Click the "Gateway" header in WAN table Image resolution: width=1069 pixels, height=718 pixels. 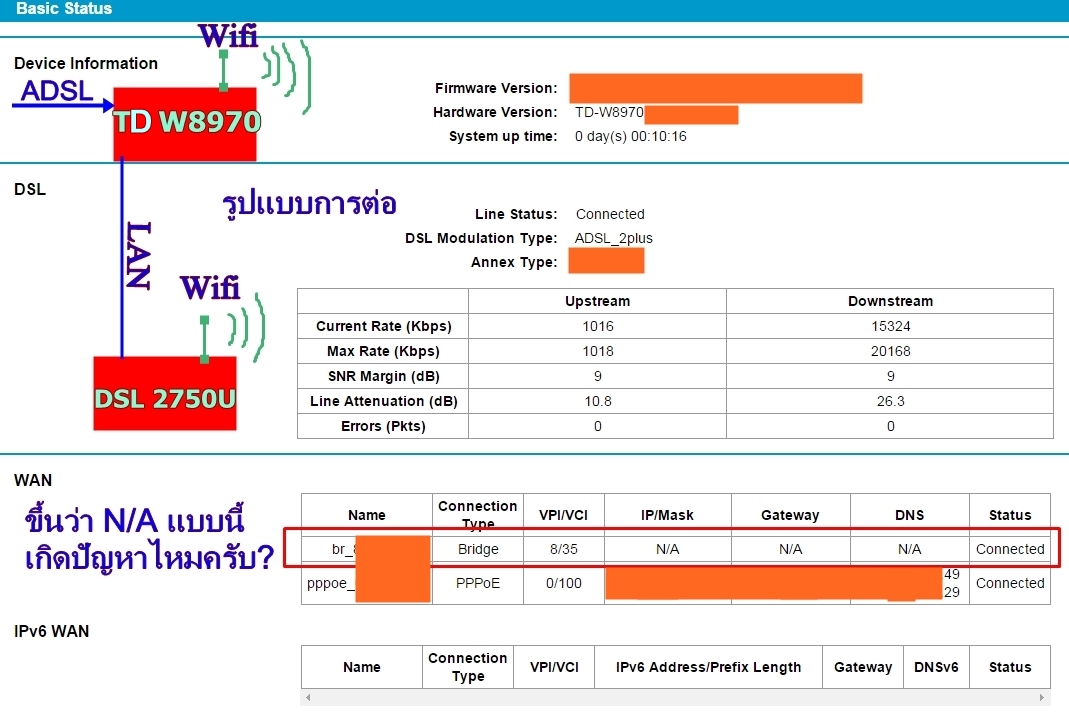point(790,515)
